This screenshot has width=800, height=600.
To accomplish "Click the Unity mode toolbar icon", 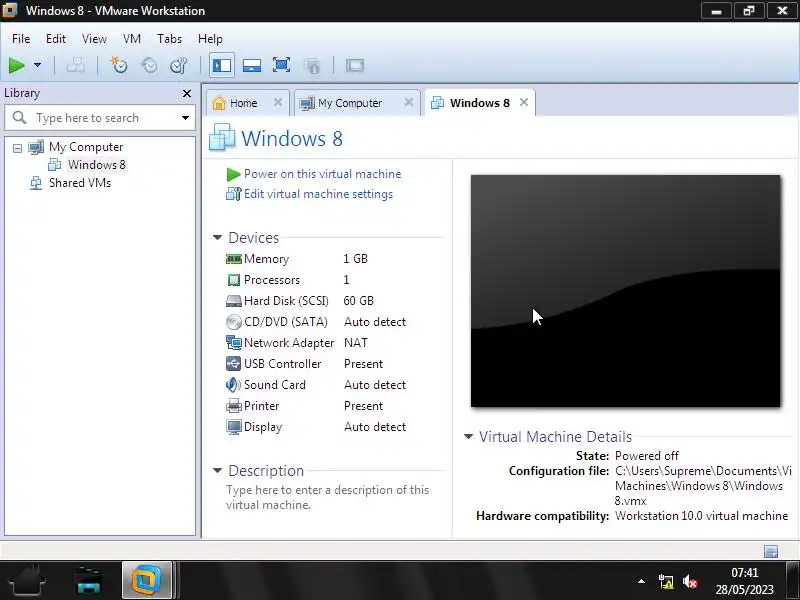I will [x=312, y=65].
